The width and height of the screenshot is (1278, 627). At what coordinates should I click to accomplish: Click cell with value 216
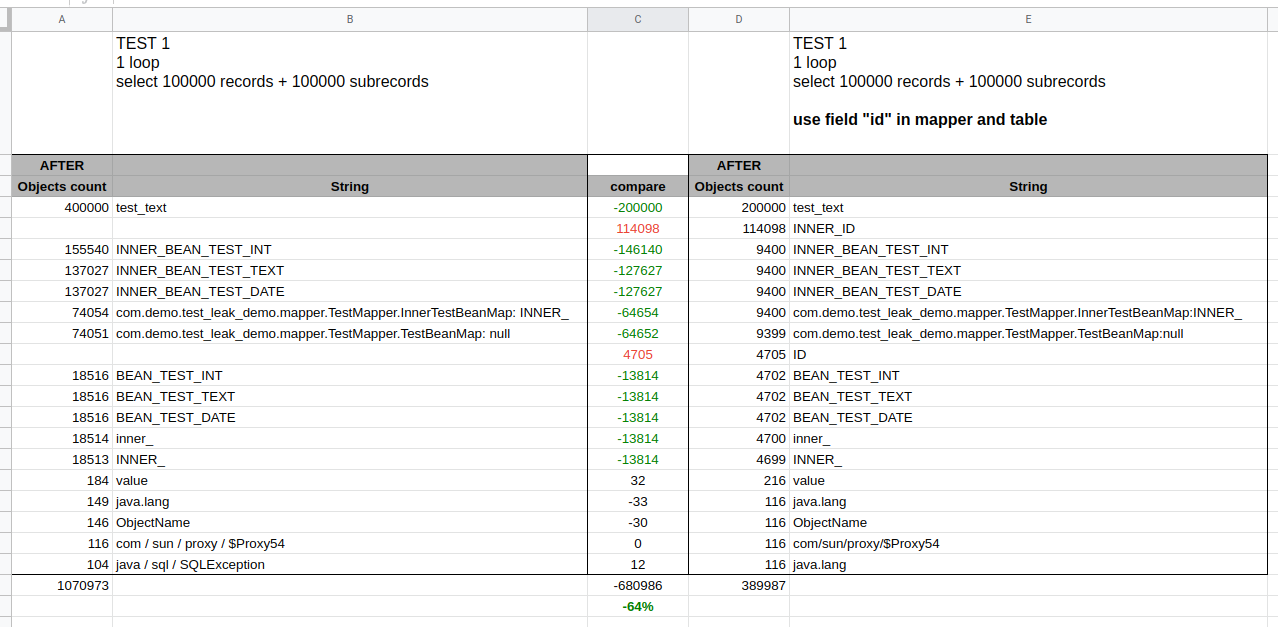click(x=739, y=480)
